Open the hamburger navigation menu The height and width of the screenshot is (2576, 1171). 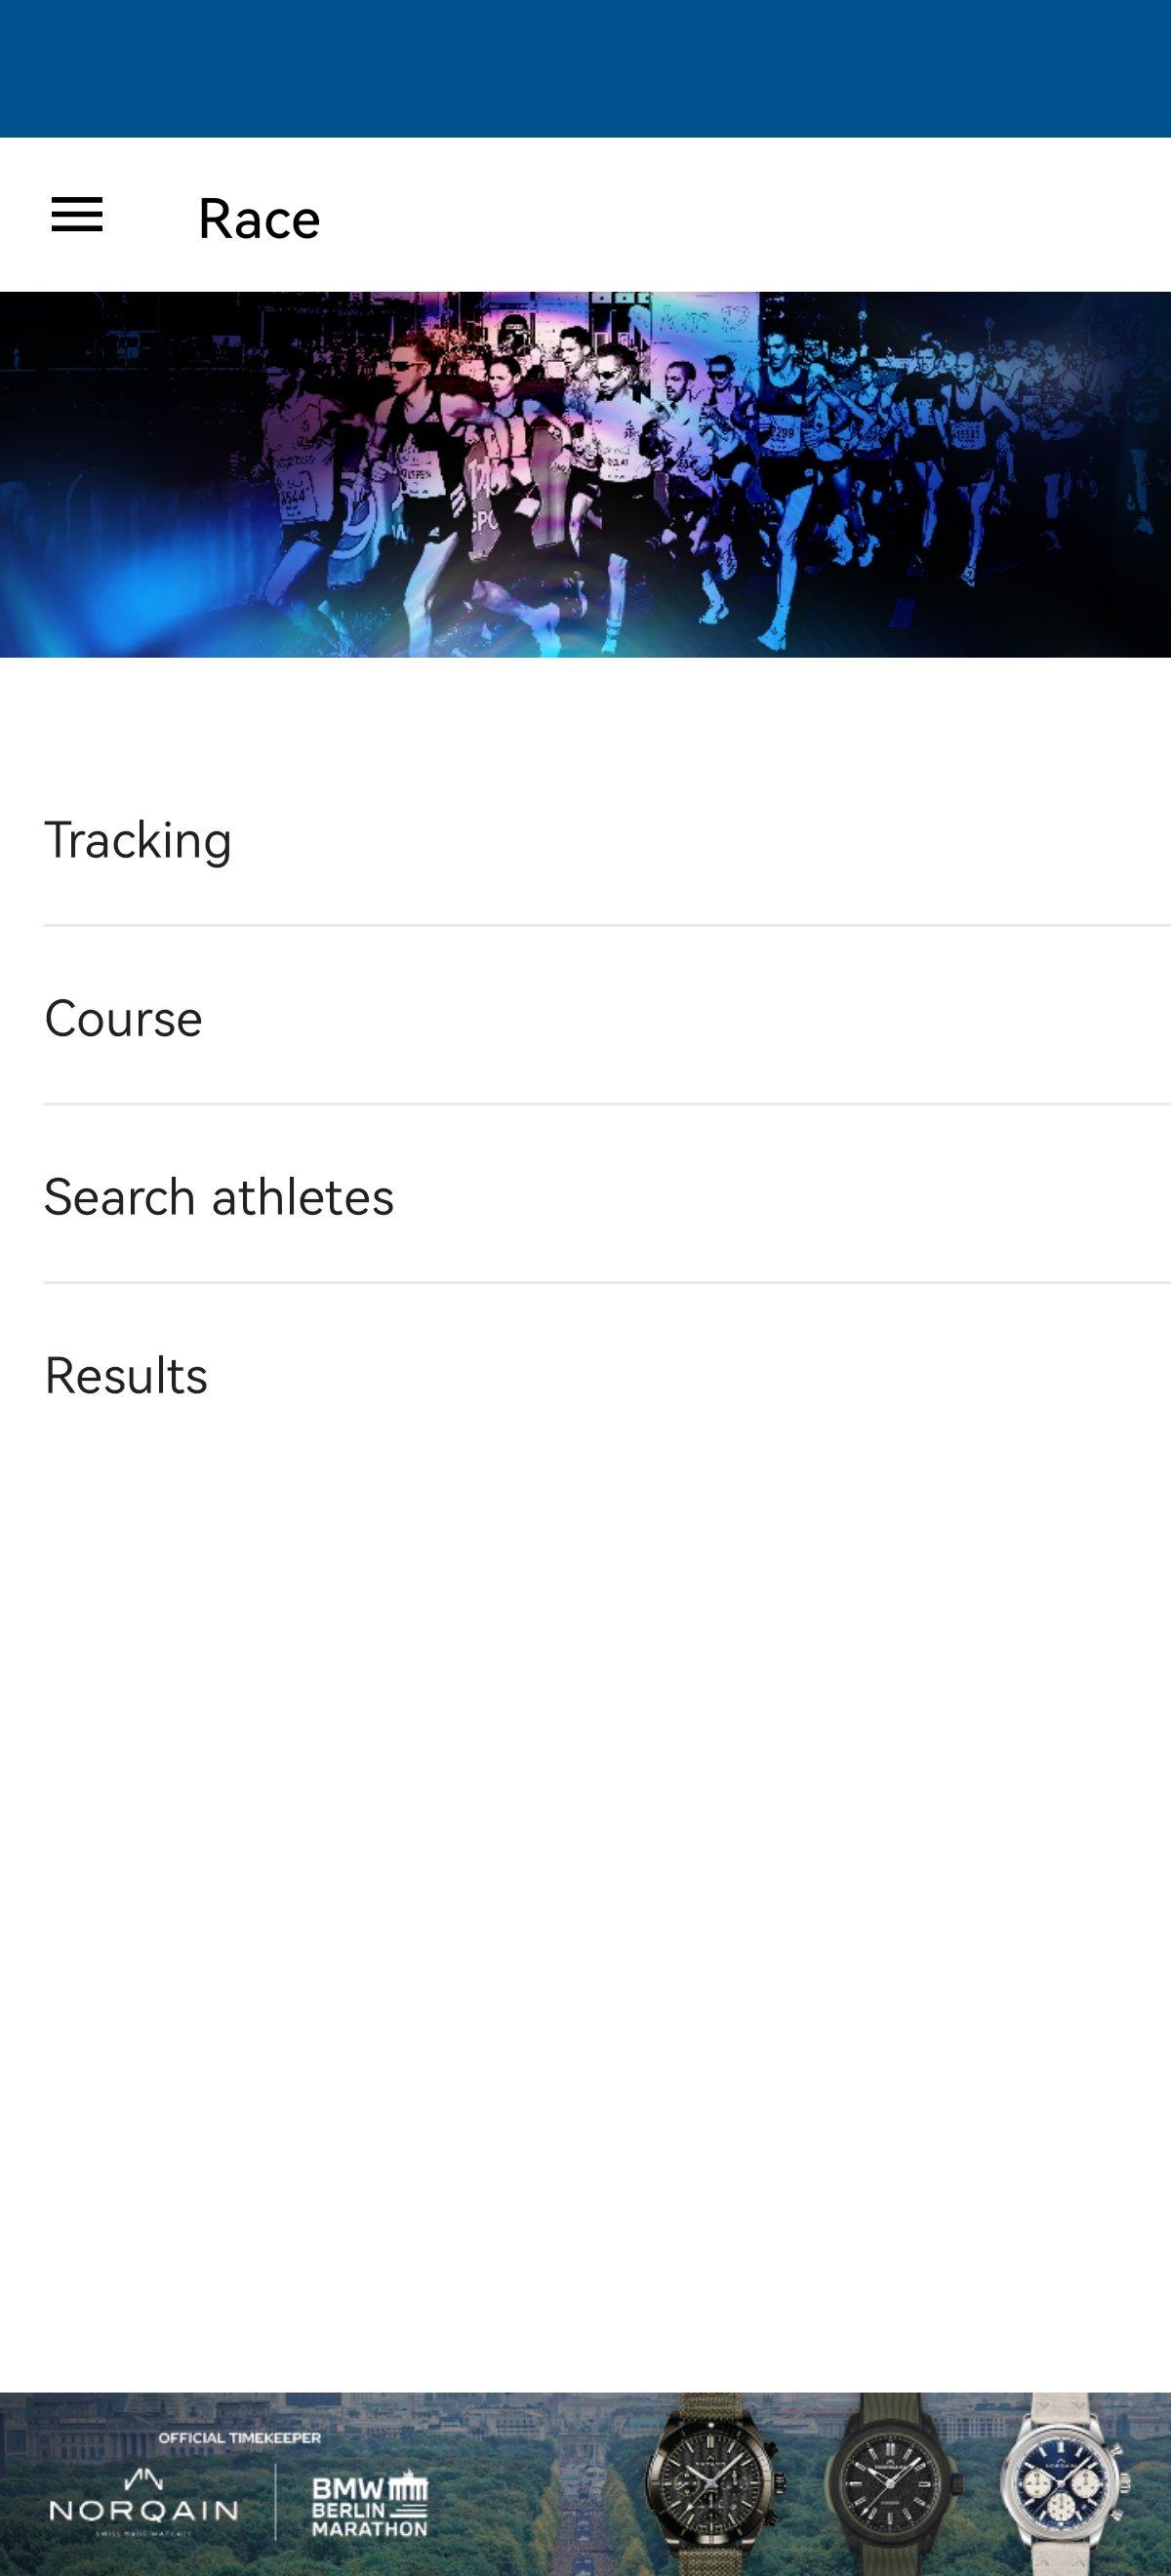coord(77,215)
